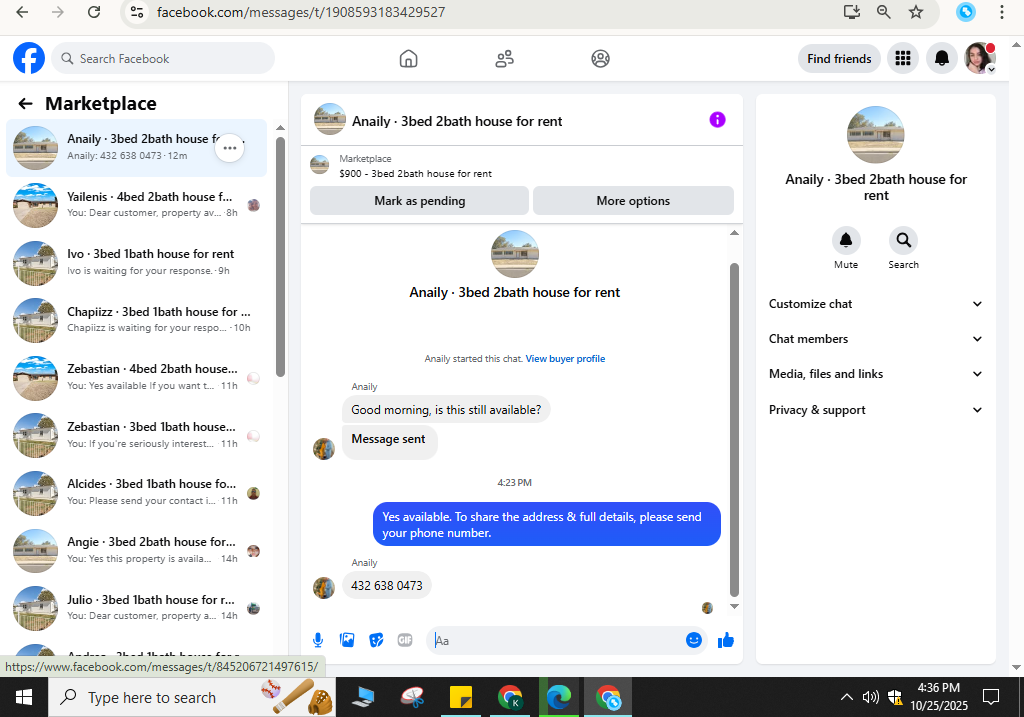Open the account profile picture menu
This screenshot has height=717, width=1024.
pos(980,59)
